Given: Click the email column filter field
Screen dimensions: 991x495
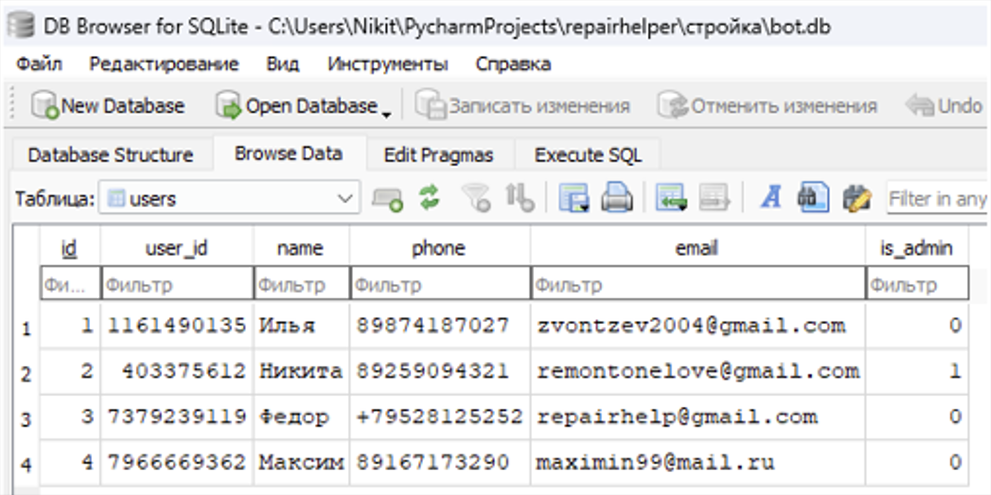Looking at the screenshot, I should [697, 285].
